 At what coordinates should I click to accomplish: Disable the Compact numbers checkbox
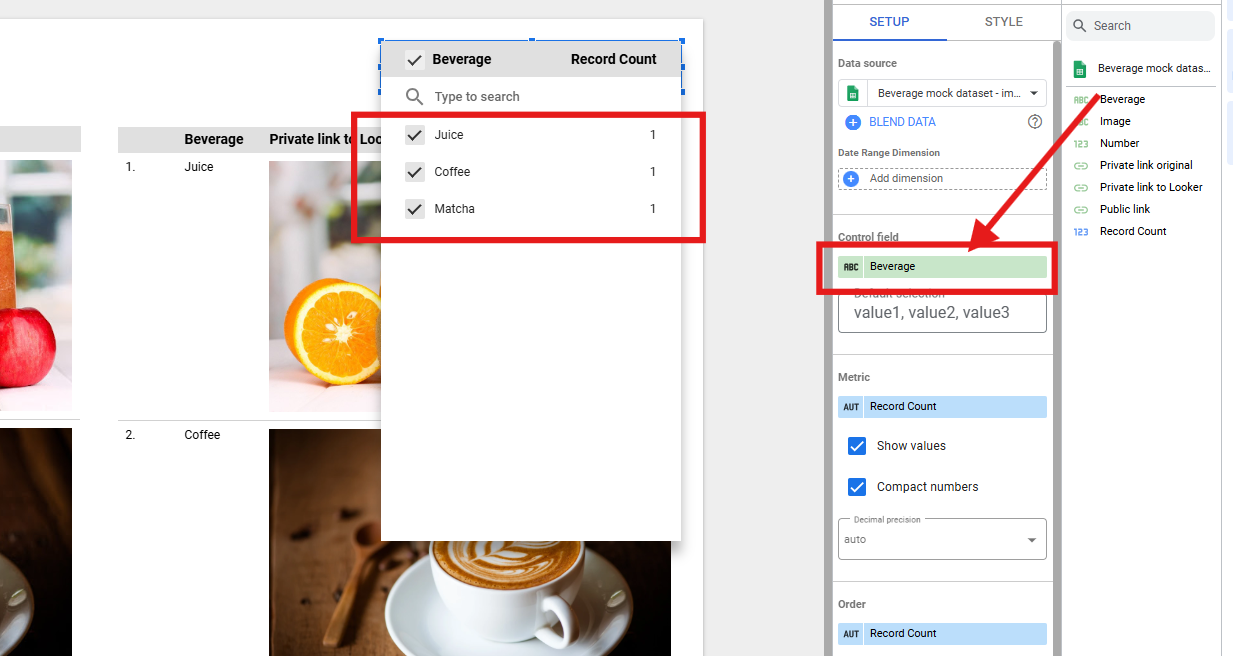[x=857, y=487]
